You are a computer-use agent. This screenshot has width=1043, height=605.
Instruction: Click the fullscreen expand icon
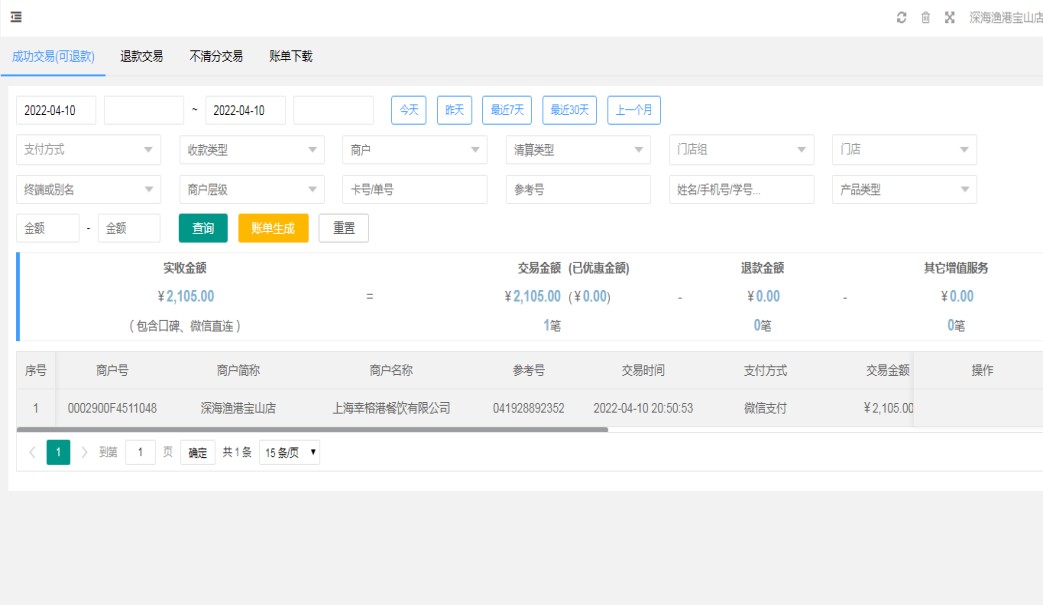[x=949, y=18]
